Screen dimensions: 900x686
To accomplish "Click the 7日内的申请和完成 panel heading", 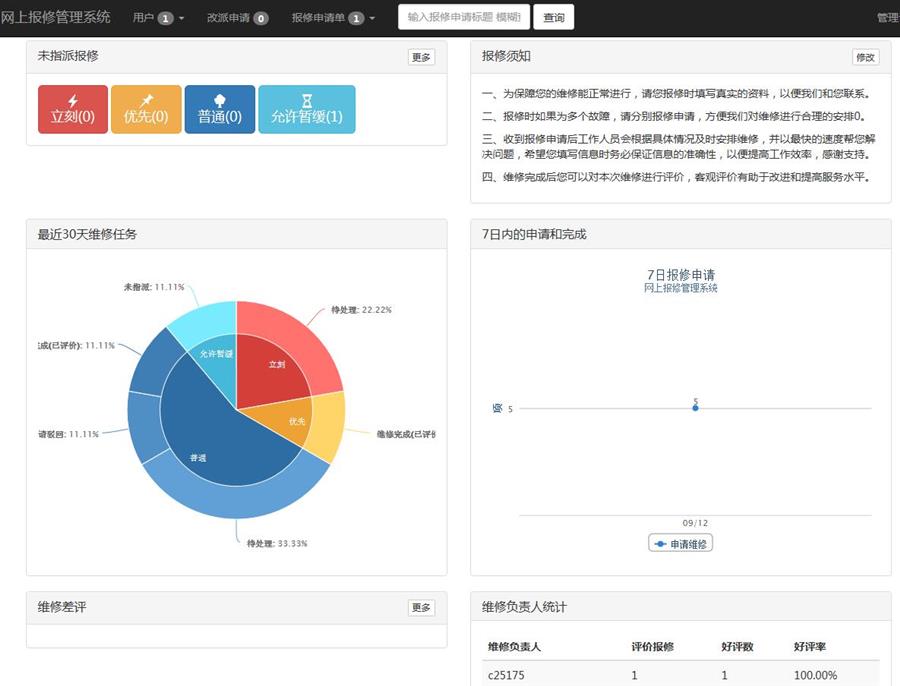I will [534, 234].
